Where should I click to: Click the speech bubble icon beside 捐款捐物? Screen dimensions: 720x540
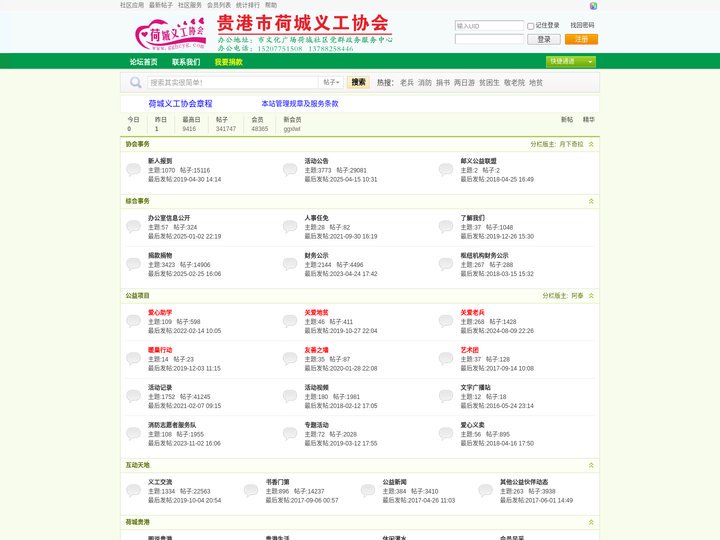point(134,264)
